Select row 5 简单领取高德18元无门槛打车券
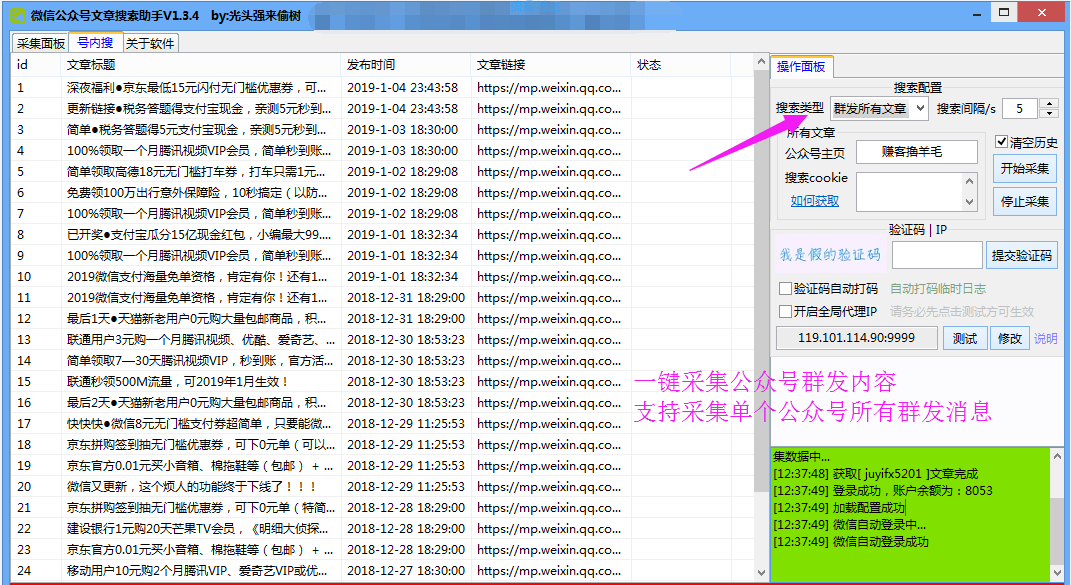Screen dimensions: 1071x585 coord(382,172)
